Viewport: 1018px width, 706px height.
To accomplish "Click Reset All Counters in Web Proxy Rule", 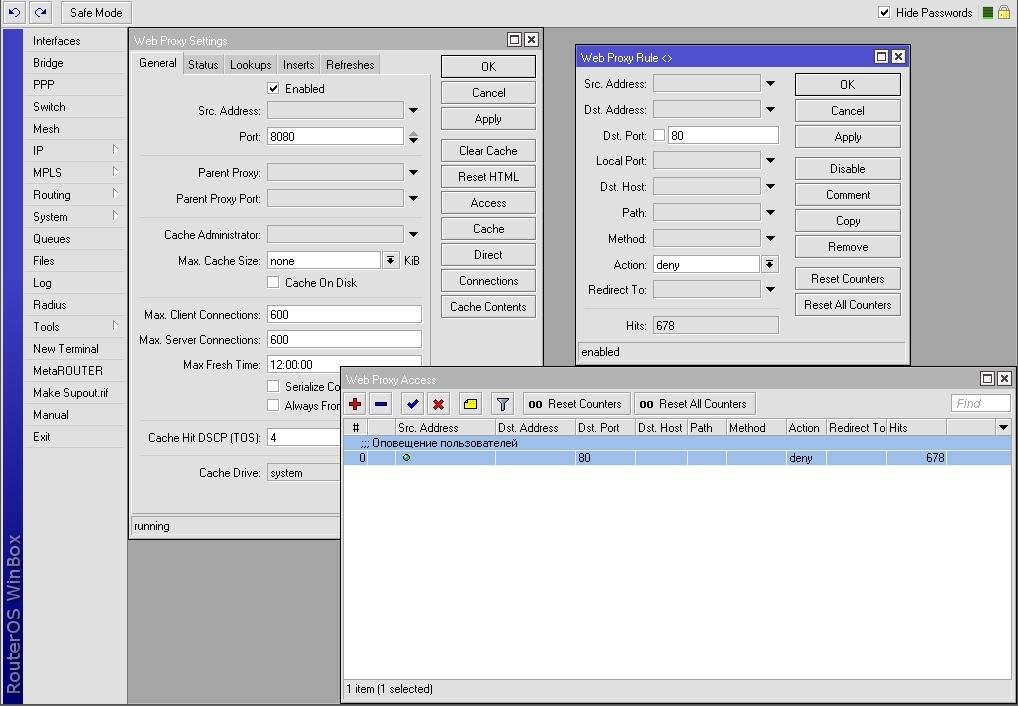I will (847, 305).
